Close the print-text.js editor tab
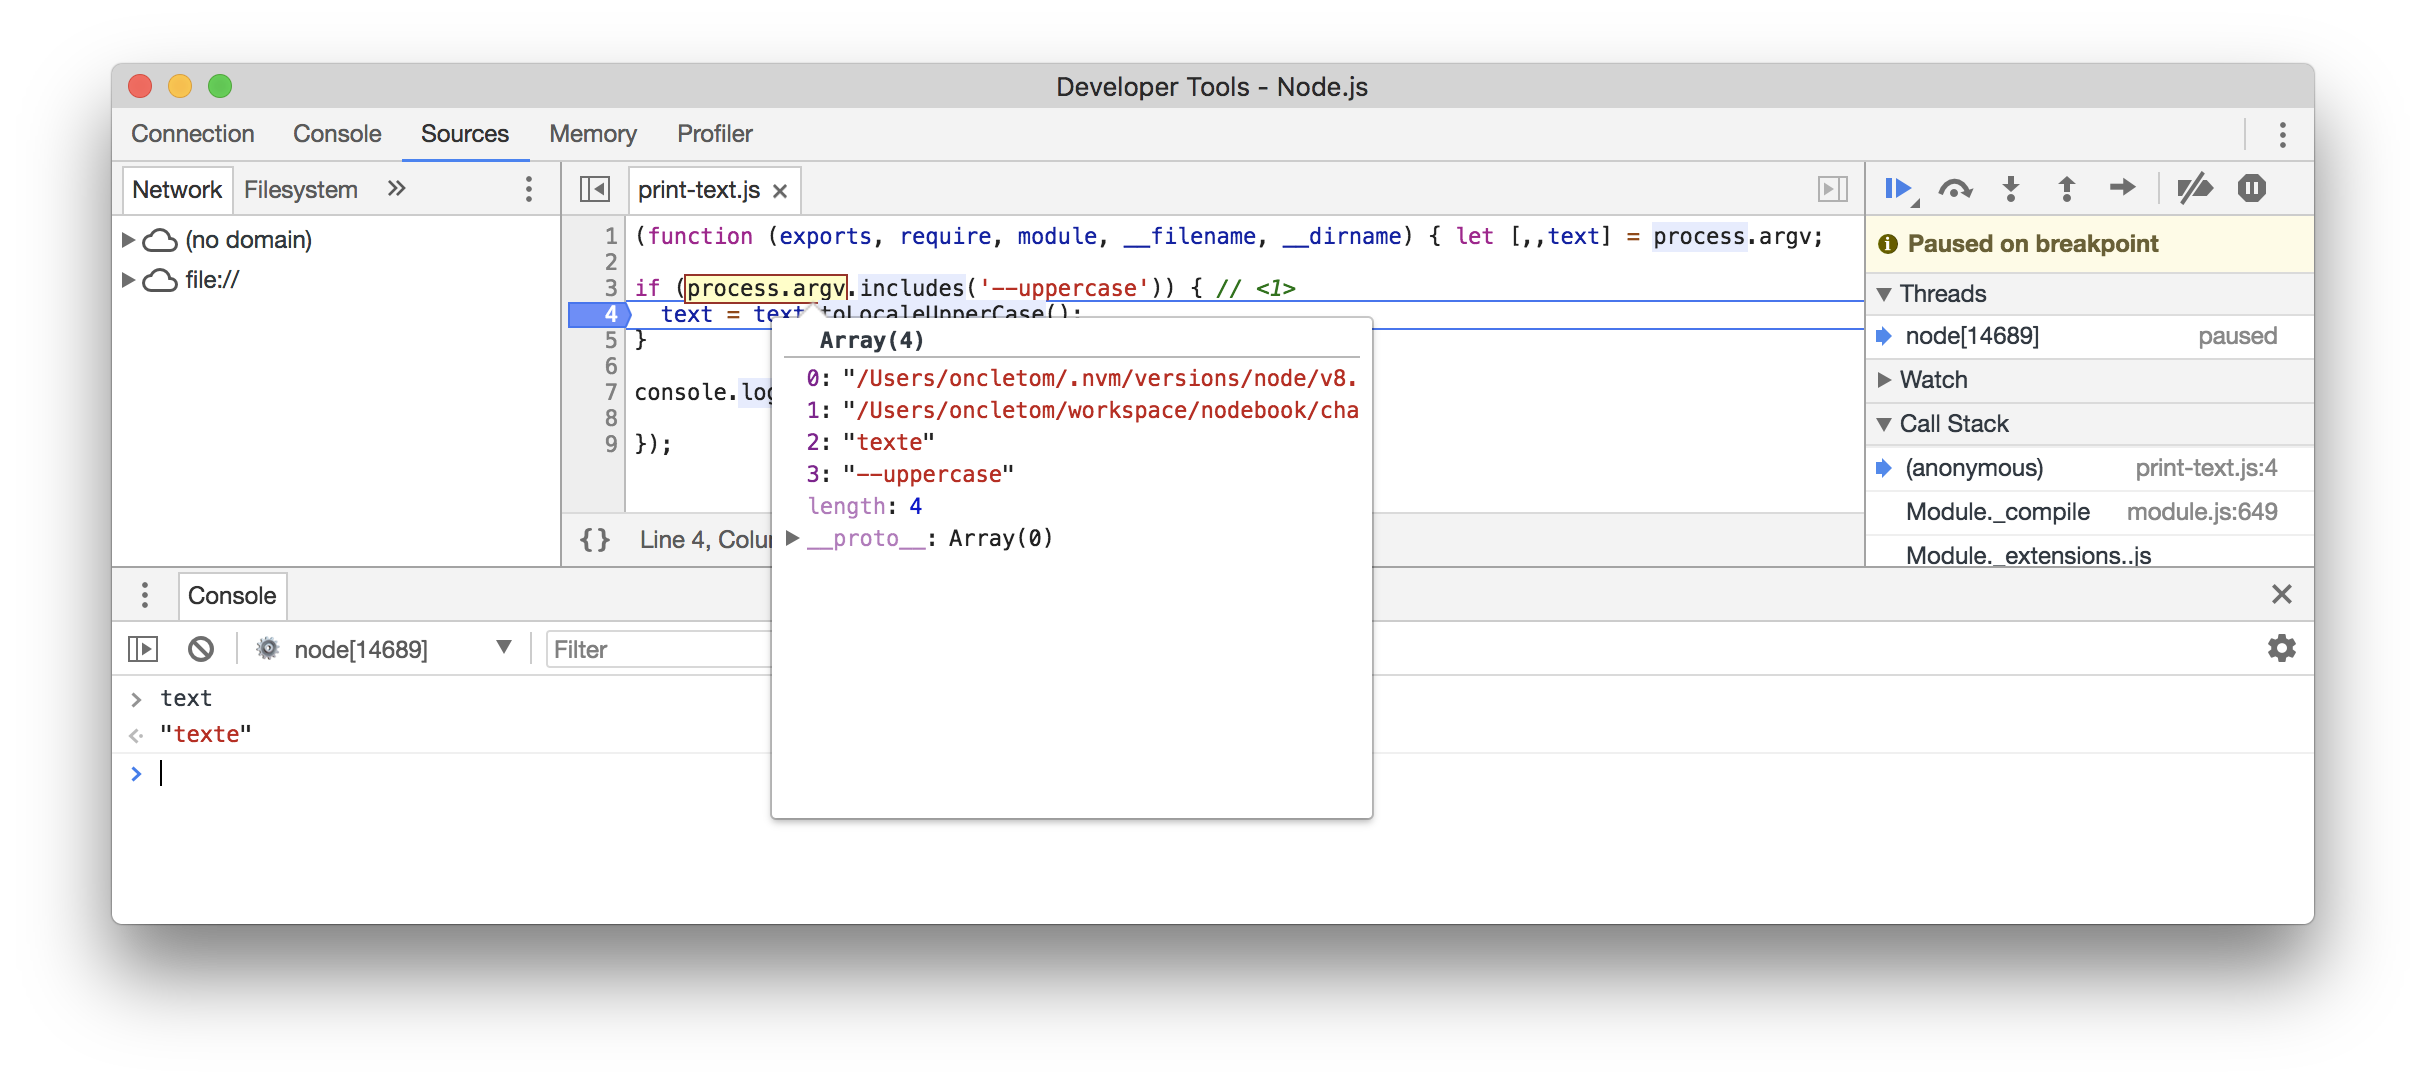 click(780, 190)
